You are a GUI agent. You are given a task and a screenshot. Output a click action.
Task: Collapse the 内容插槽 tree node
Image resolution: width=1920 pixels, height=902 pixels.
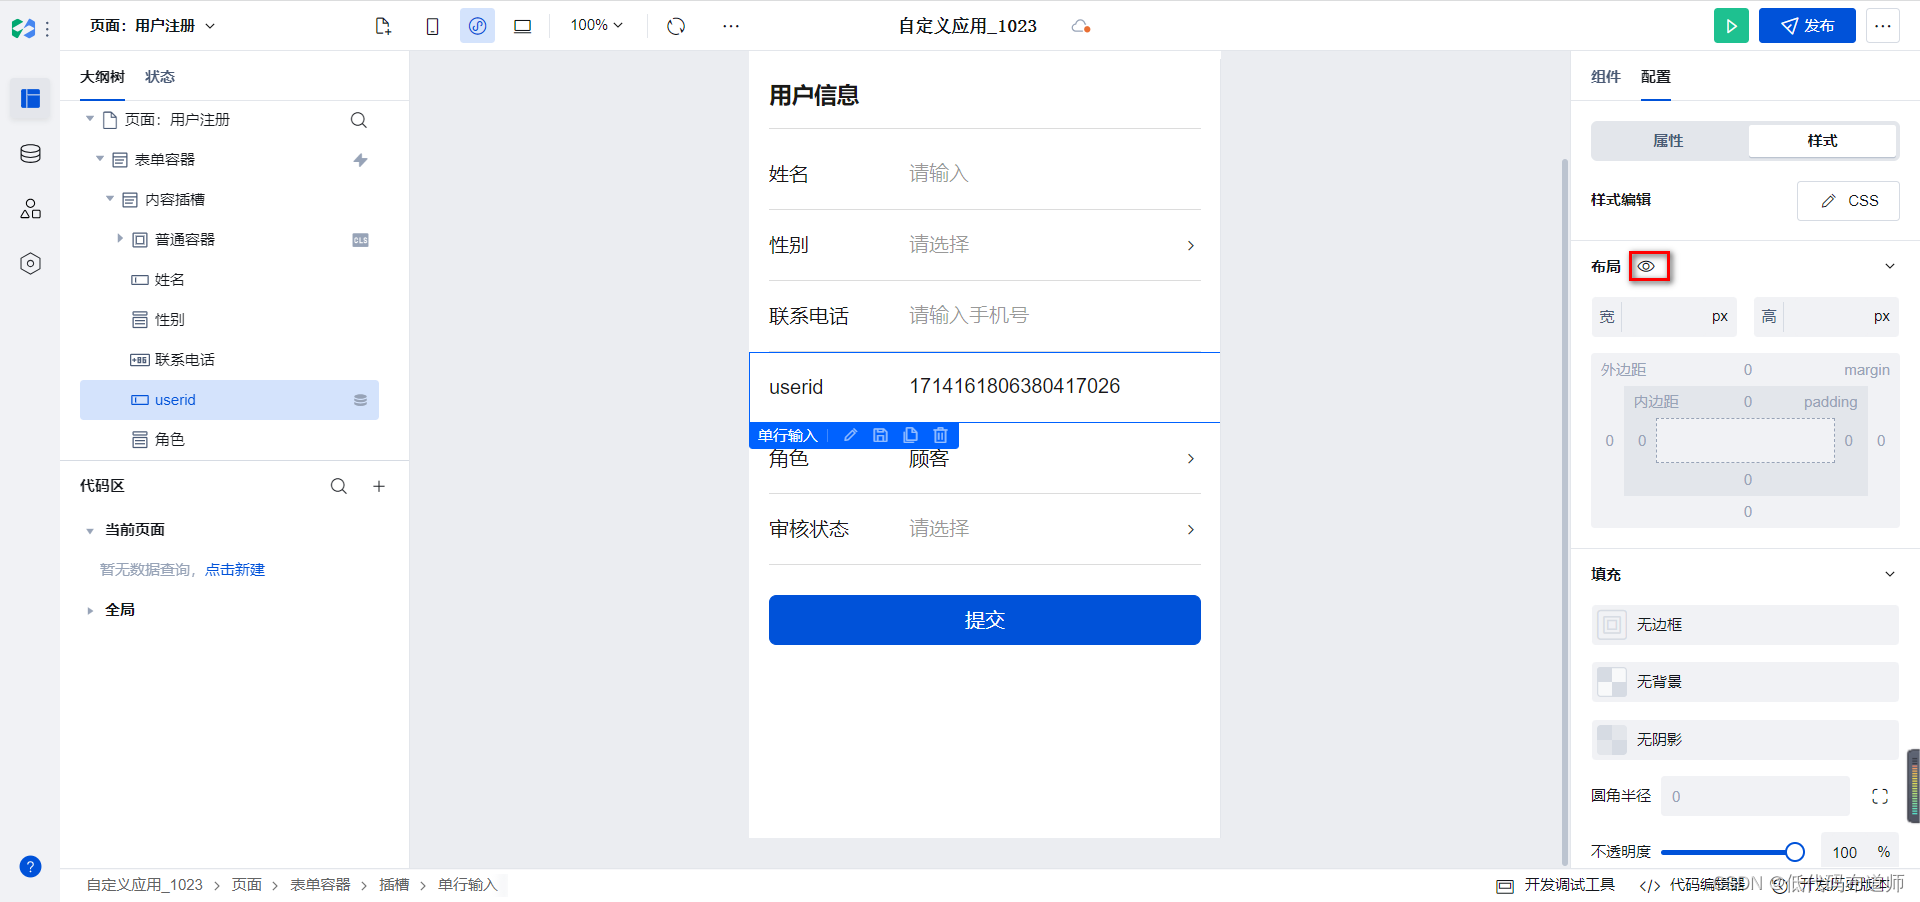110,199
